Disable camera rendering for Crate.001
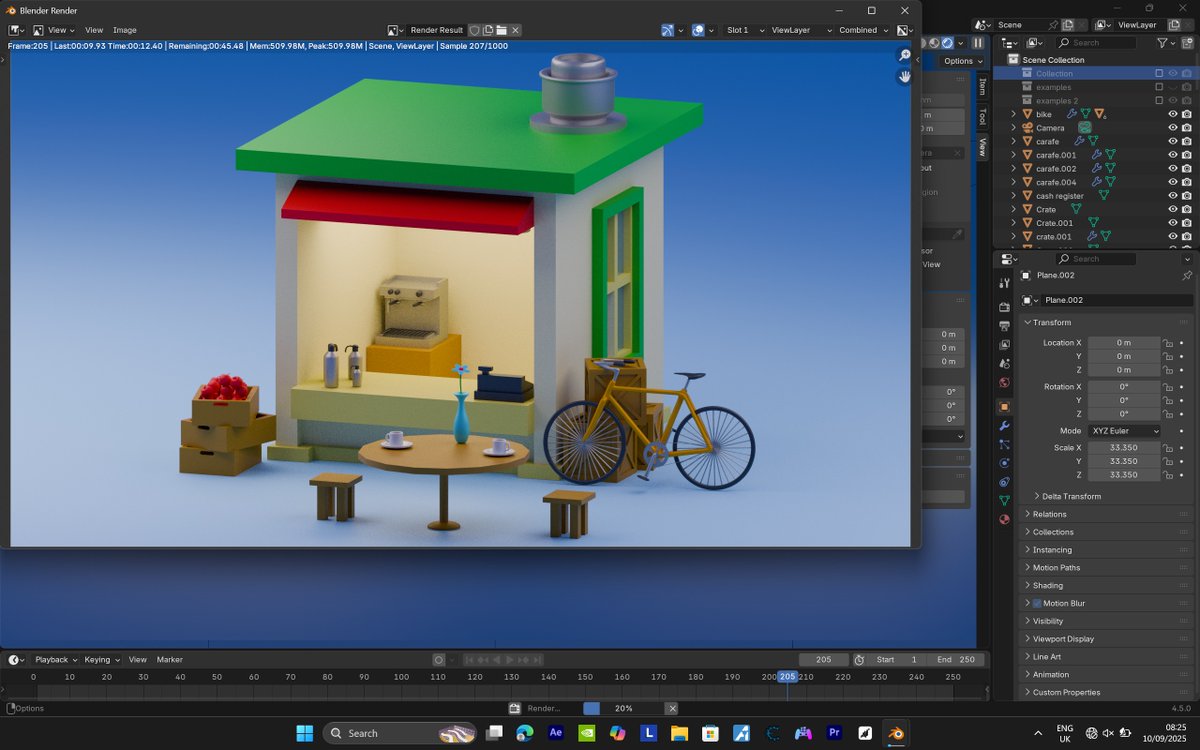 pyautogui.click(x=1187, y=223)
